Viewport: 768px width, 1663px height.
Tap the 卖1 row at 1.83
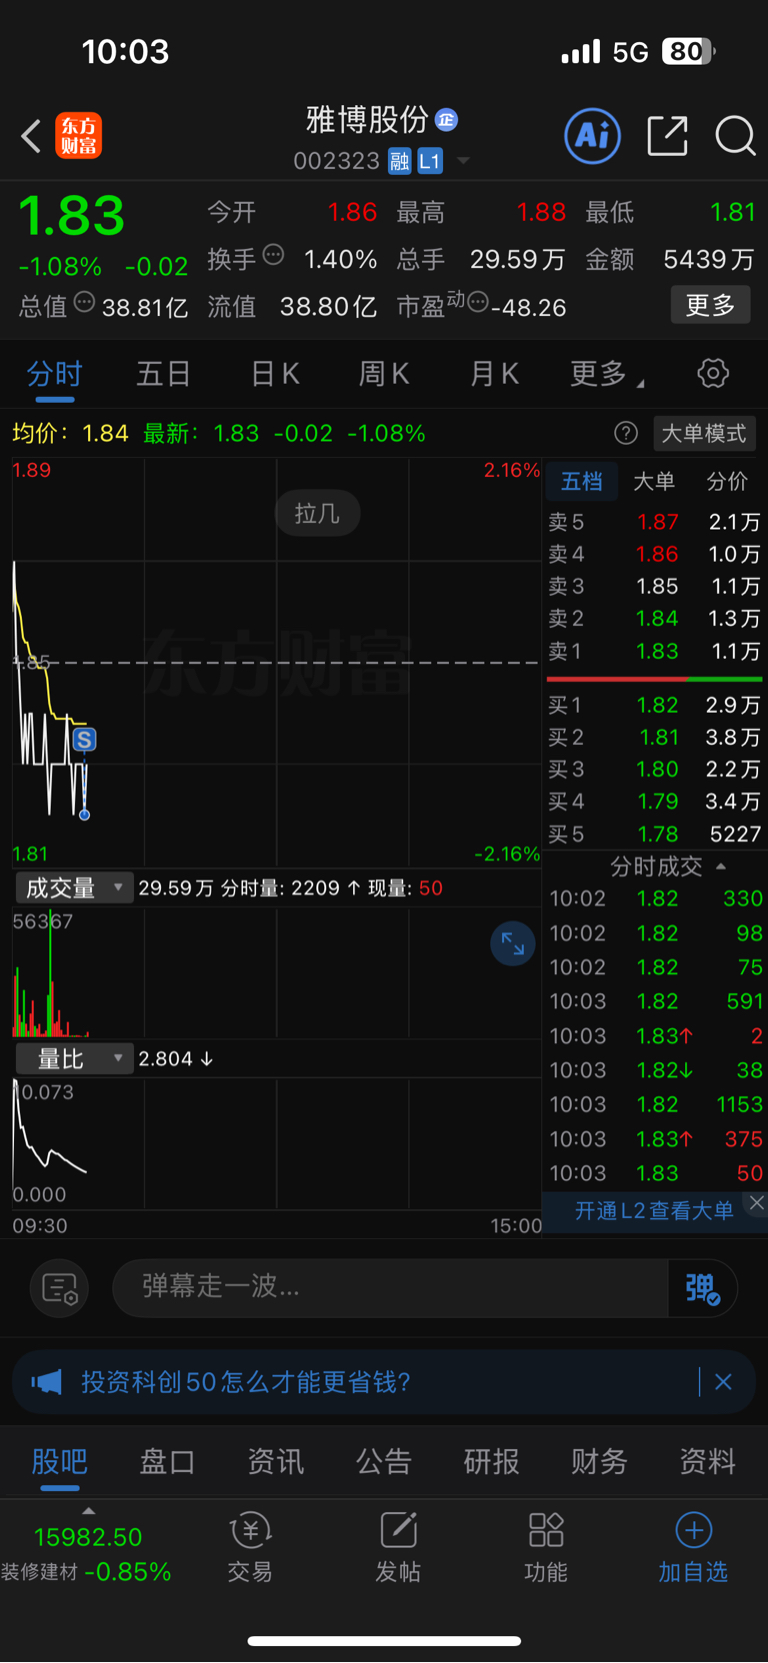coord(654,651)
